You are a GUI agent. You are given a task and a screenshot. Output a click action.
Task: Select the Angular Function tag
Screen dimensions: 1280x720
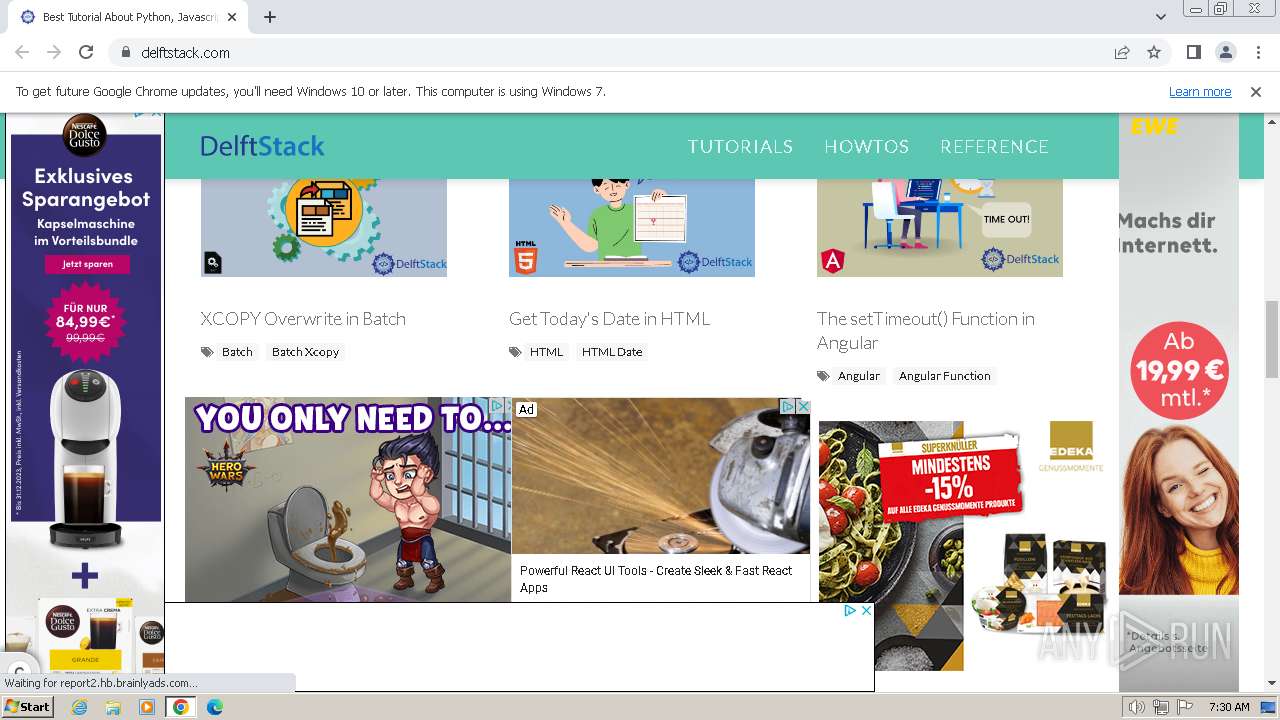tap(944, 376)
